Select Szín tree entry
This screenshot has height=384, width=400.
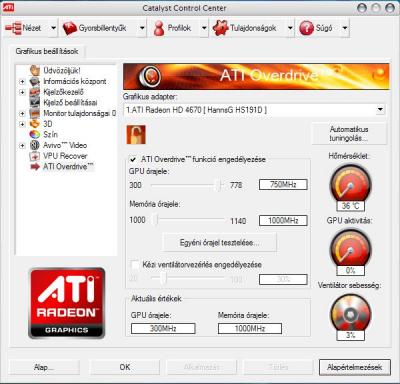(50, 135)
